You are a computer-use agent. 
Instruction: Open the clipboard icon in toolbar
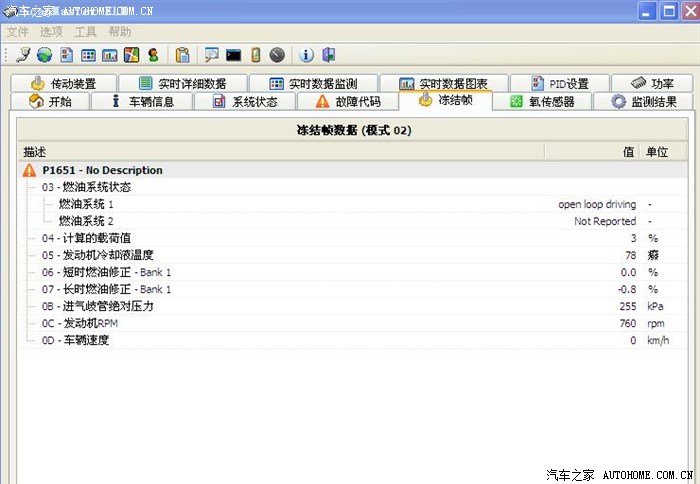point(182,55)
